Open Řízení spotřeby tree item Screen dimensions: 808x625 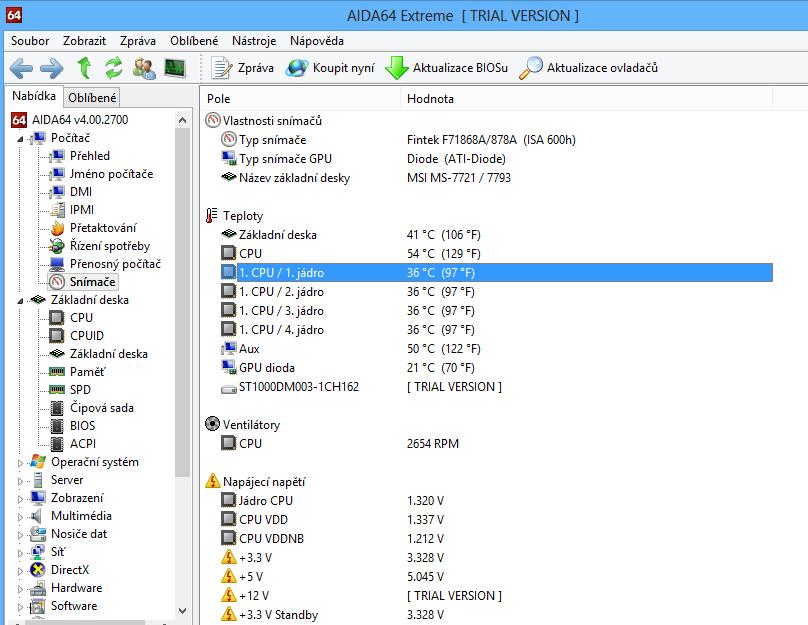tap(99, 246)
